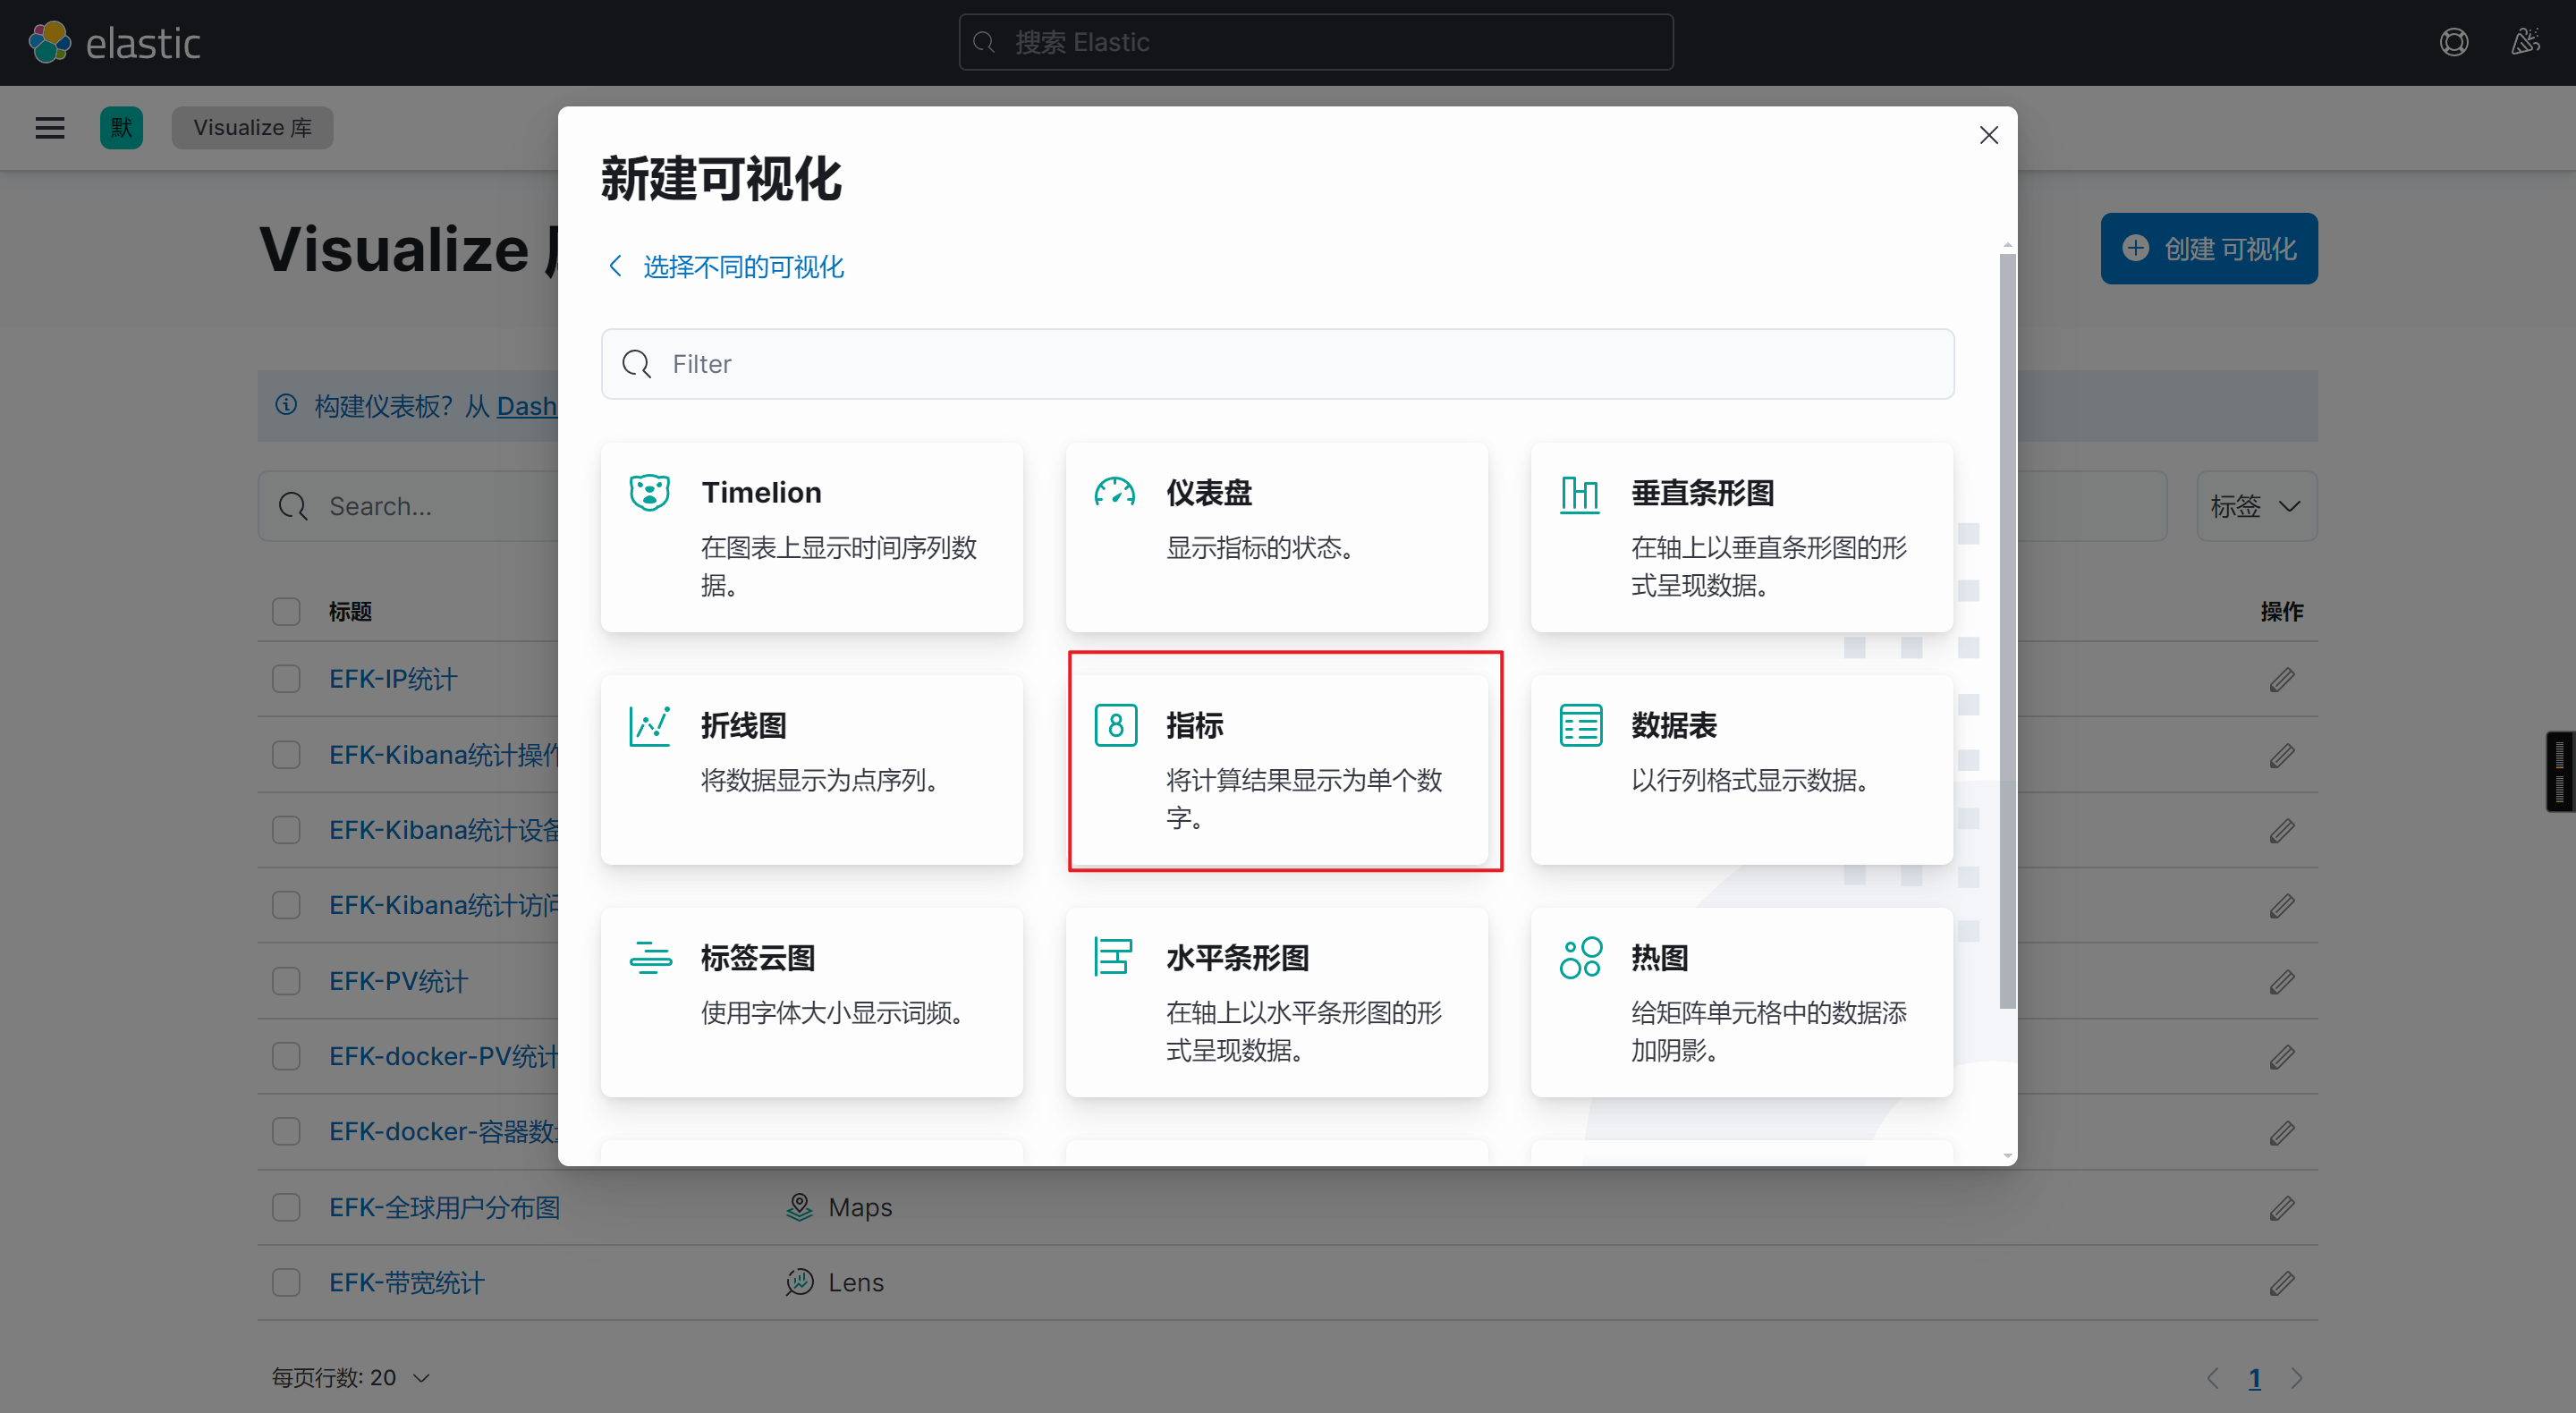Go to next page arrow
This screenshot has height=1413, width=2576.
coord(2297,1379)
